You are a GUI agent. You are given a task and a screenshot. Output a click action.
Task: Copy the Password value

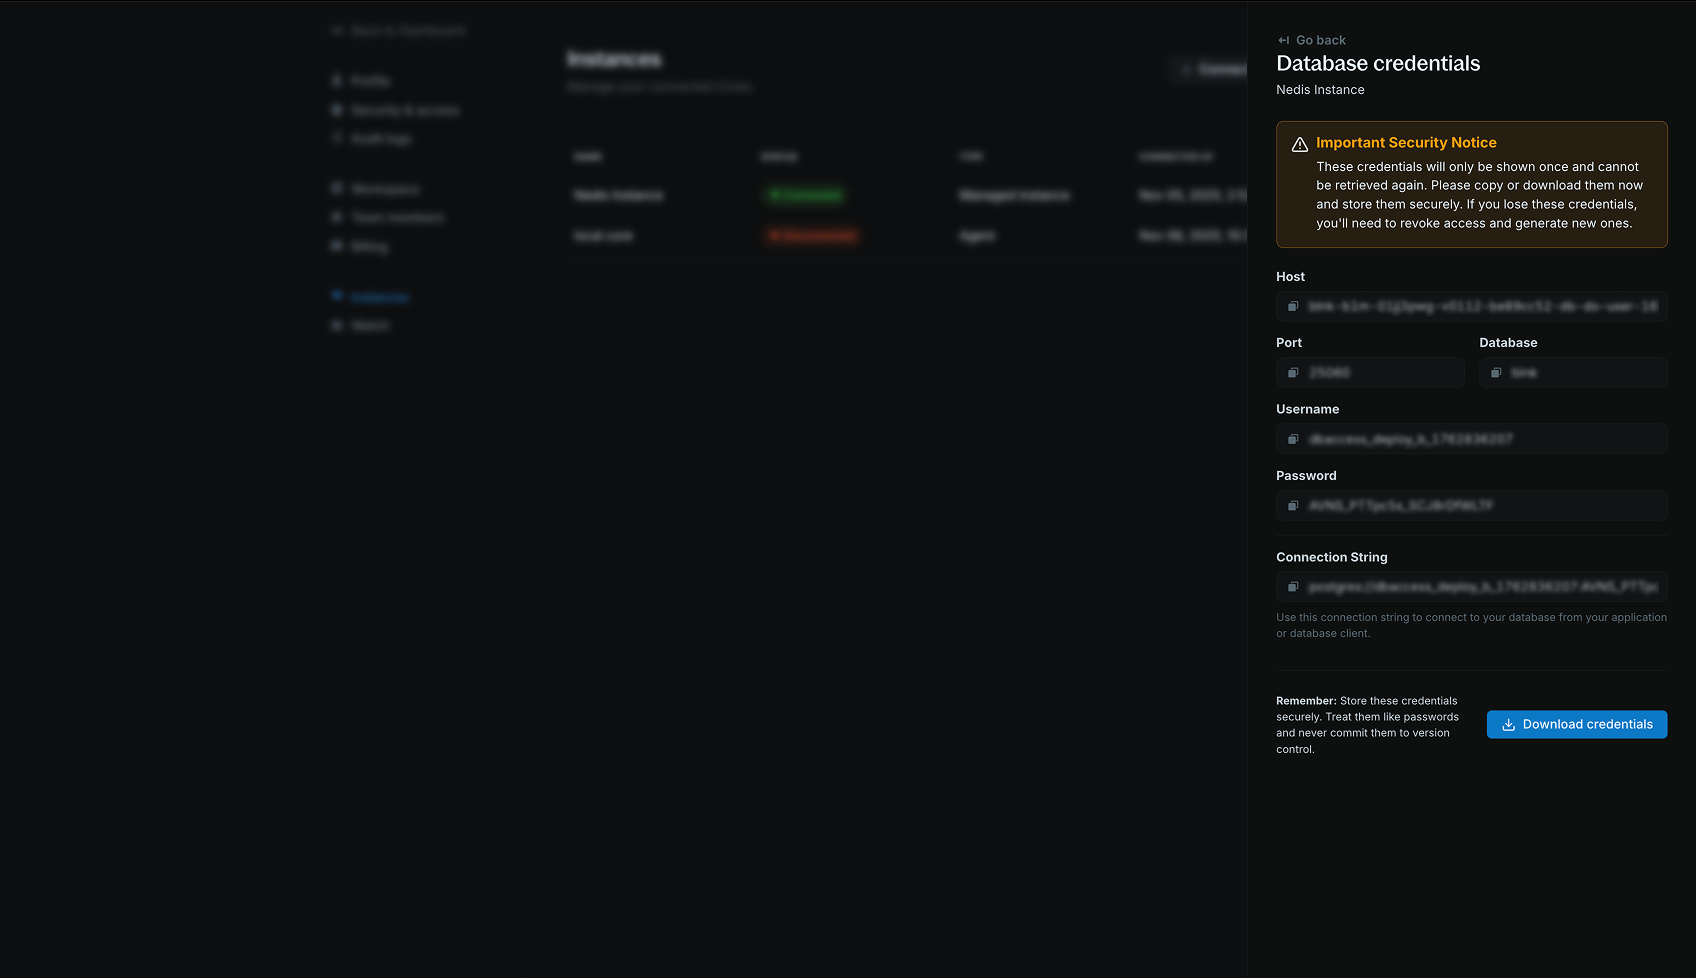pyautogui.click(x=1293, y=505)
